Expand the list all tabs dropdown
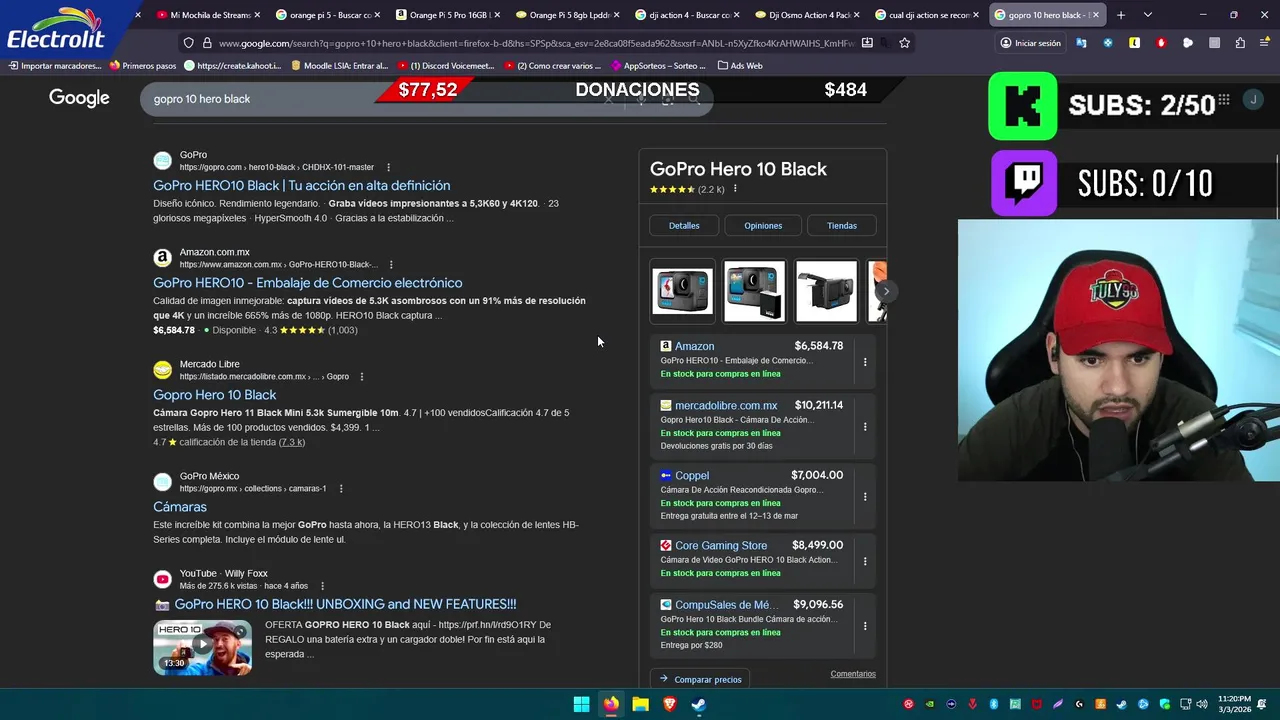Screen dimensions: 1280x720 coord(1147,15)
